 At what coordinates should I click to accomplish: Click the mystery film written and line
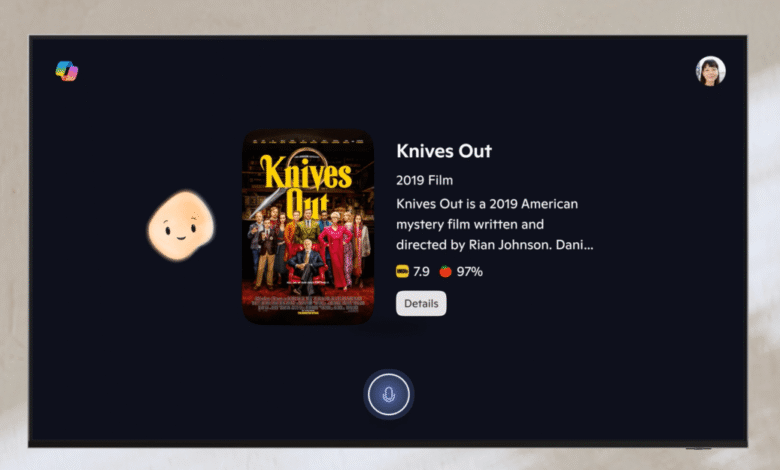point(470,225)
